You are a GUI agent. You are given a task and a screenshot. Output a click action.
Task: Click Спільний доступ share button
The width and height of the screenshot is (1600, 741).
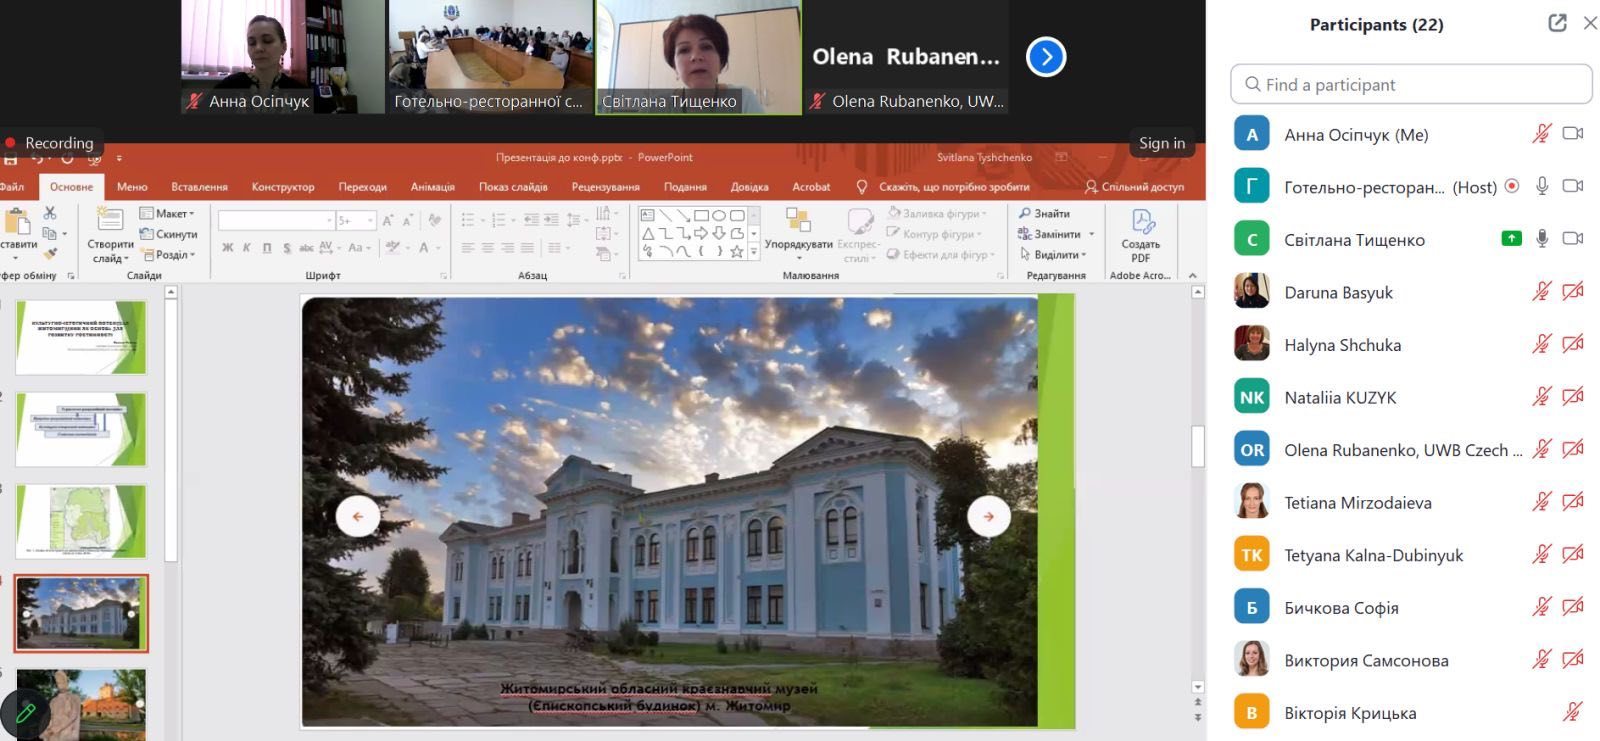1135,187
